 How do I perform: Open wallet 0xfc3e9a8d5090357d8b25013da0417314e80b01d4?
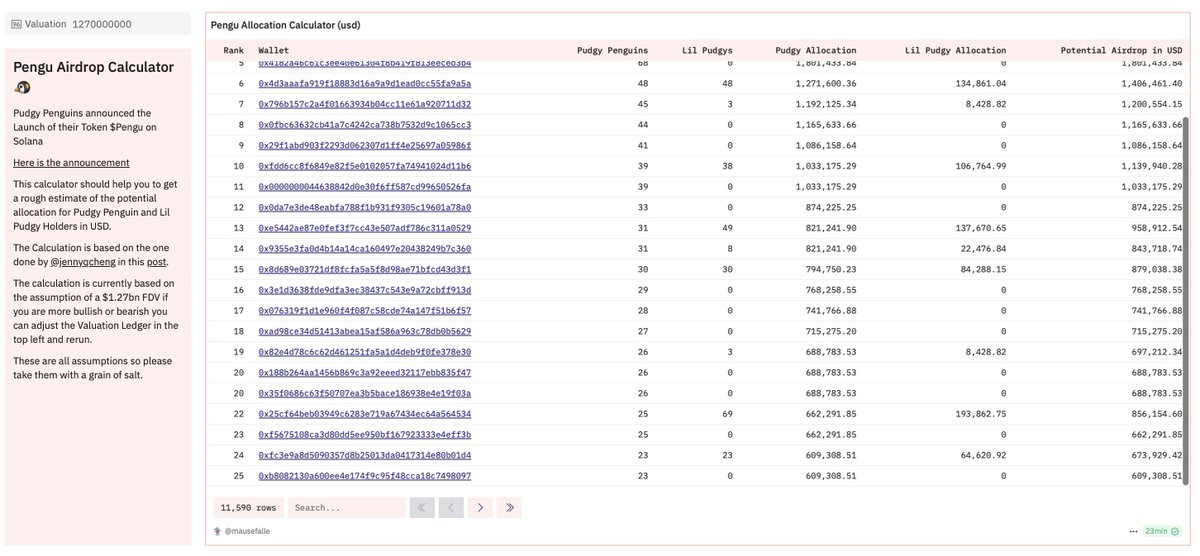click(x=364, y=455)
